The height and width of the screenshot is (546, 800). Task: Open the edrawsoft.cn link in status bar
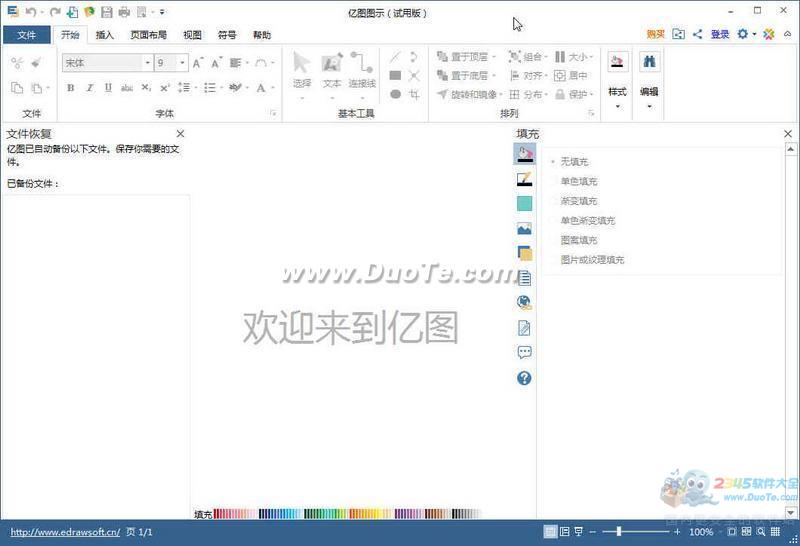(x=65, y=532)
